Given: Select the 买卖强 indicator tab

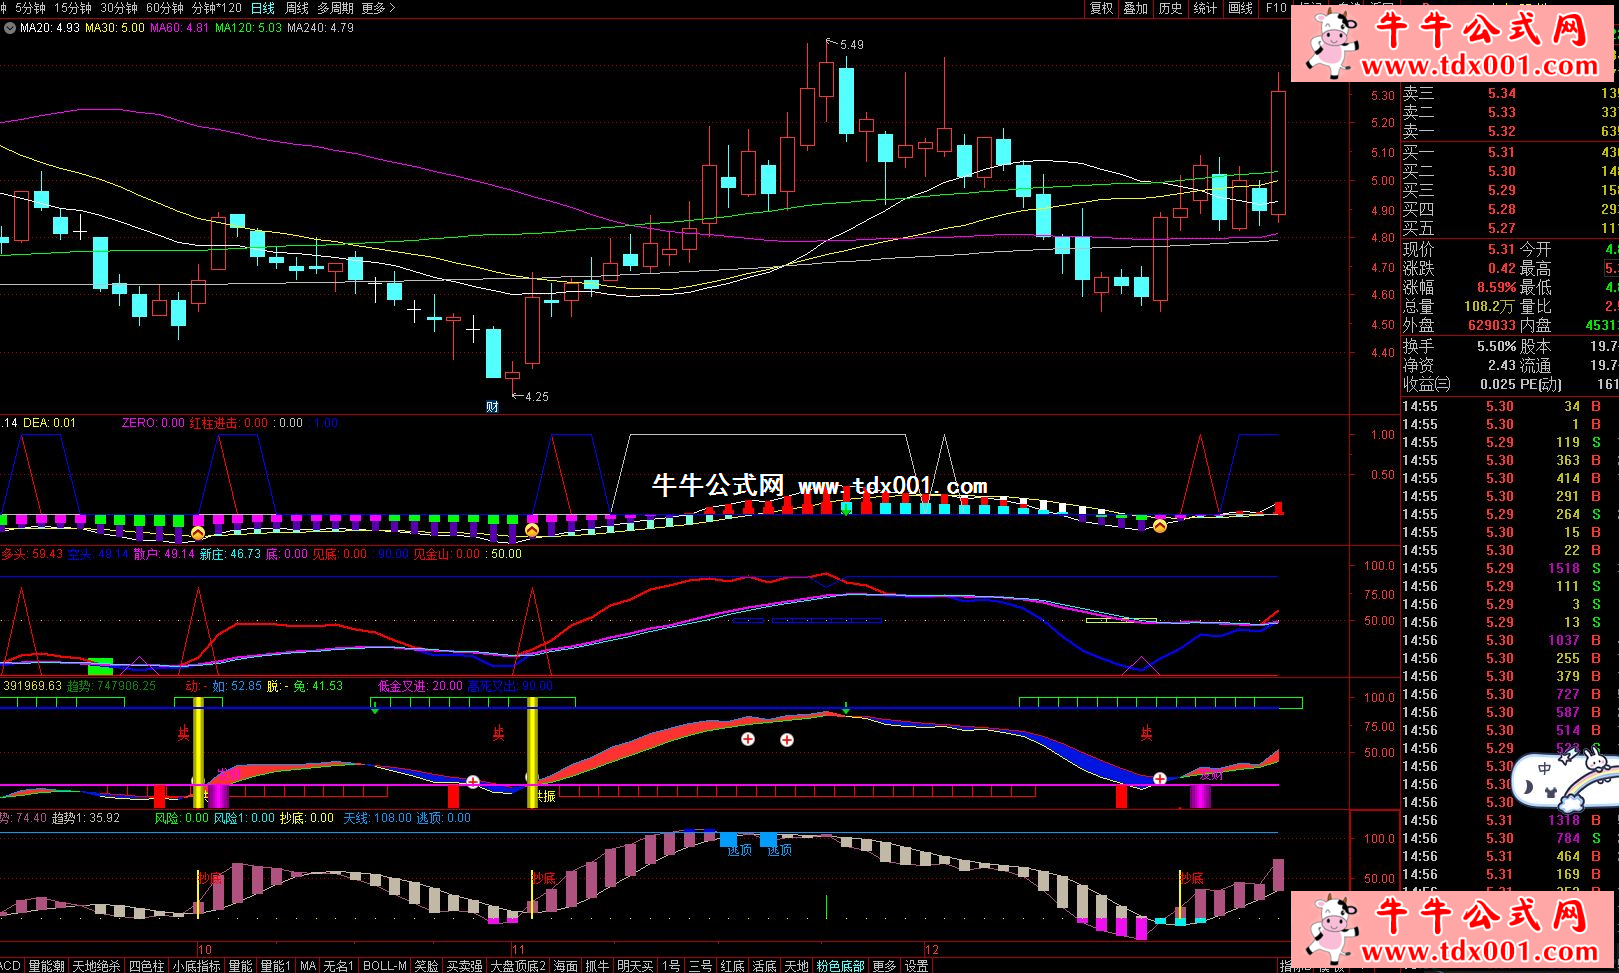Looking at the screenshot, I should 464,966.
